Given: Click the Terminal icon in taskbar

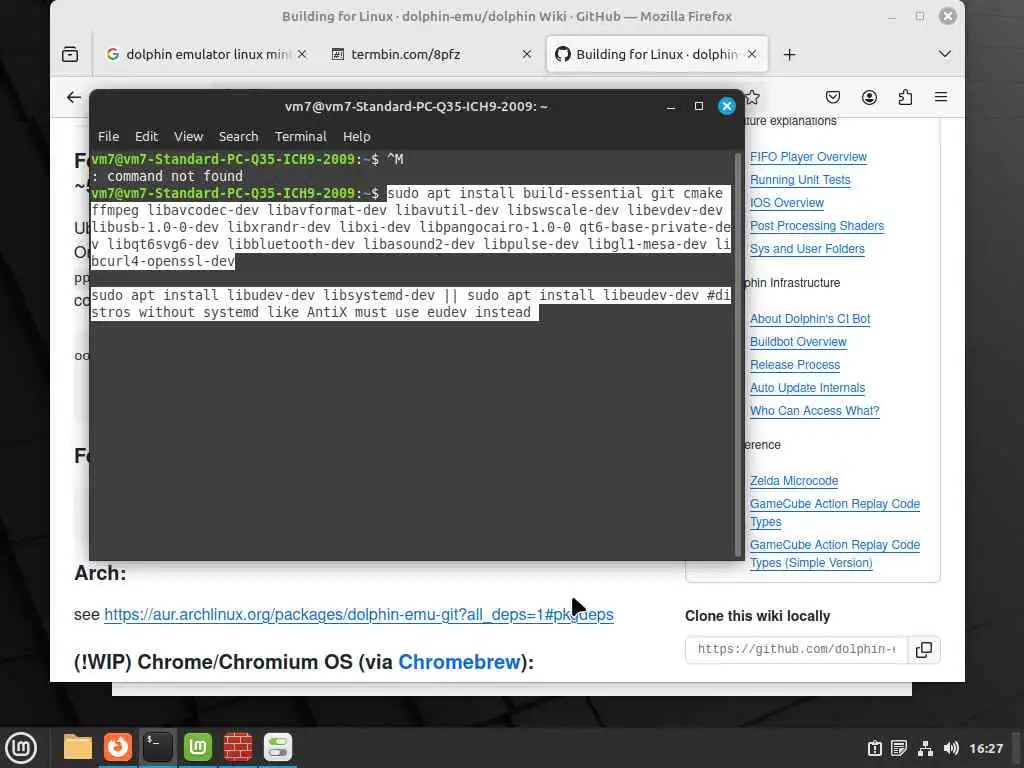Looking at the screenshot, I should click(x=157, y=747).
